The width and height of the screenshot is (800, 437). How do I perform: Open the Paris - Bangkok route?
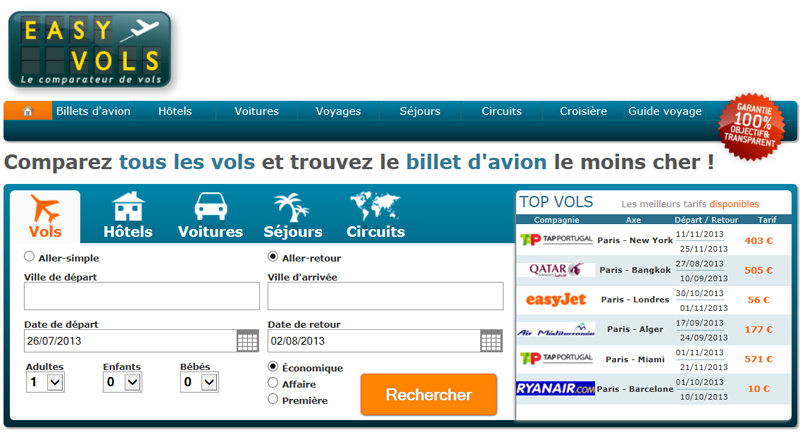pos(635,270)
